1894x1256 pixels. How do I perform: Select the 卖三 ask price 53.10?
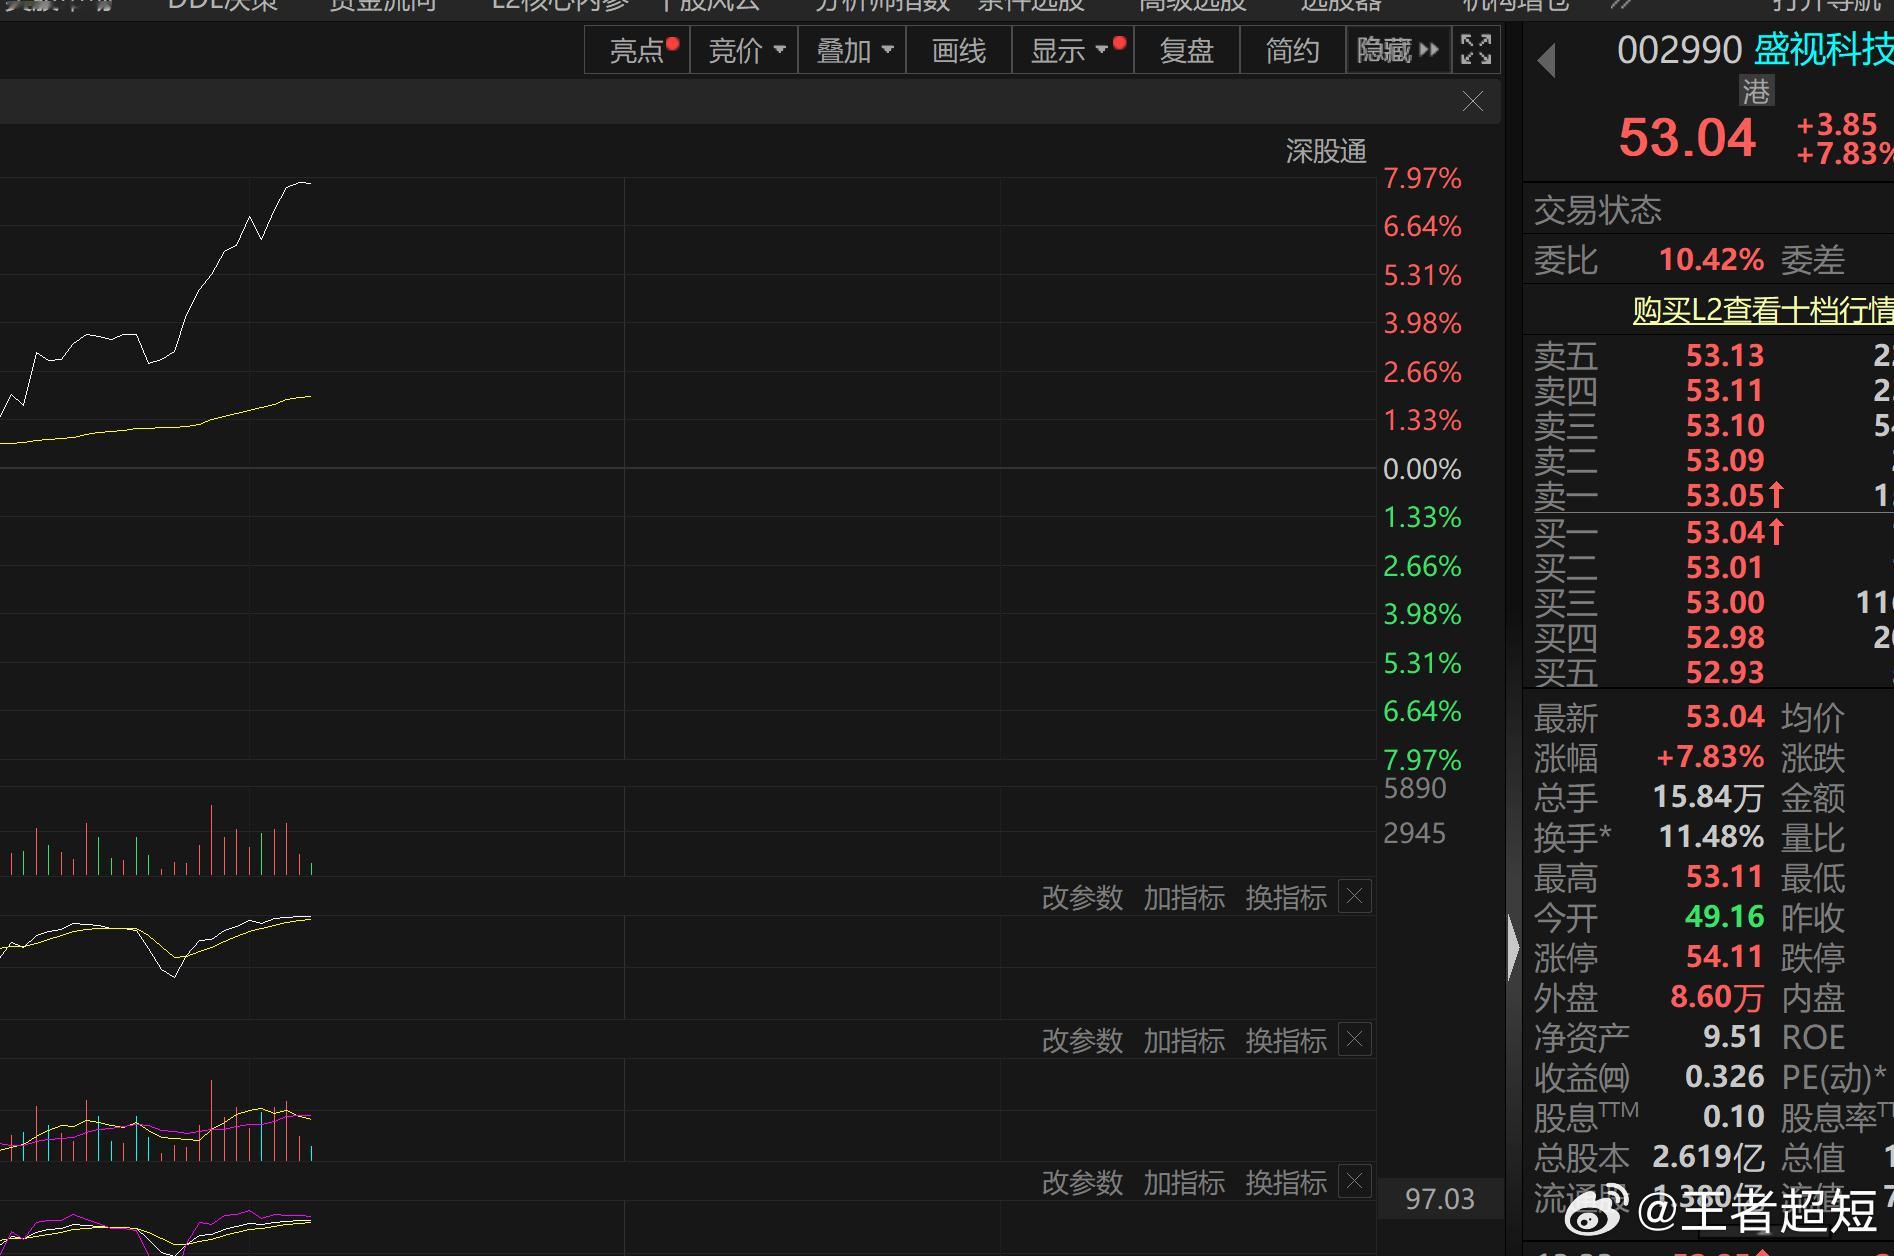[x=1725, y=425]
